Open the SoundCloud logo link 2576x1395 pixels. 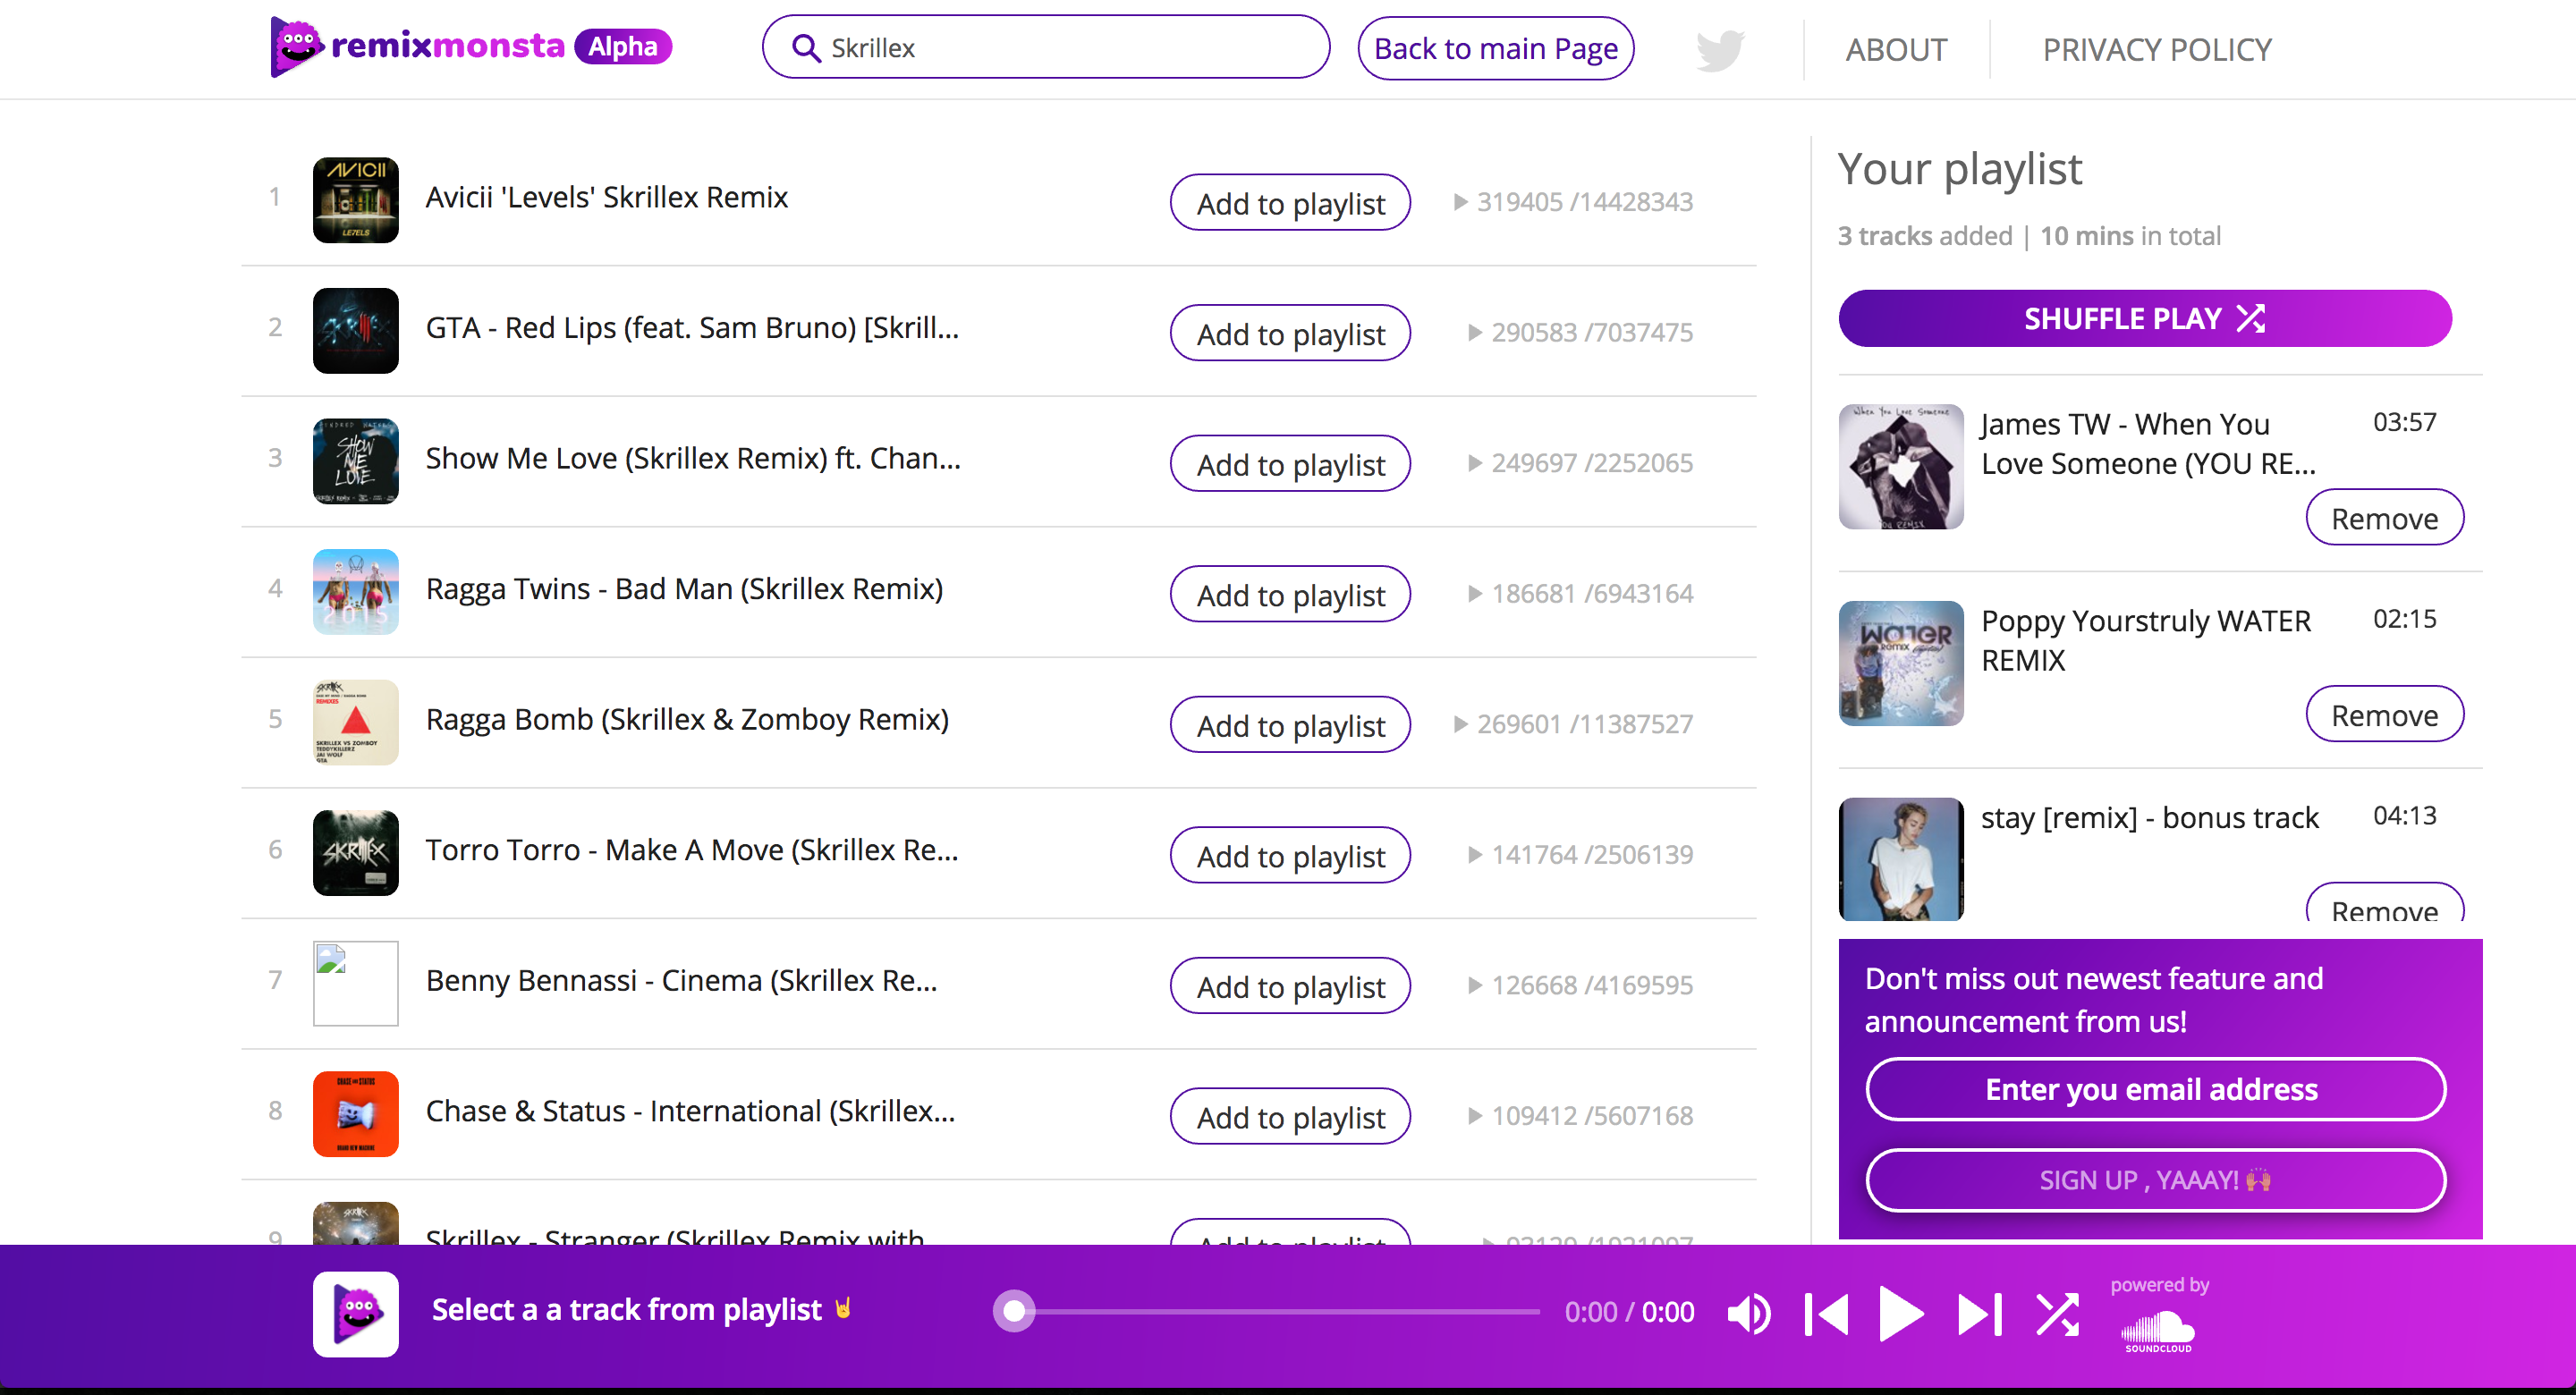click(2158, 1331)
